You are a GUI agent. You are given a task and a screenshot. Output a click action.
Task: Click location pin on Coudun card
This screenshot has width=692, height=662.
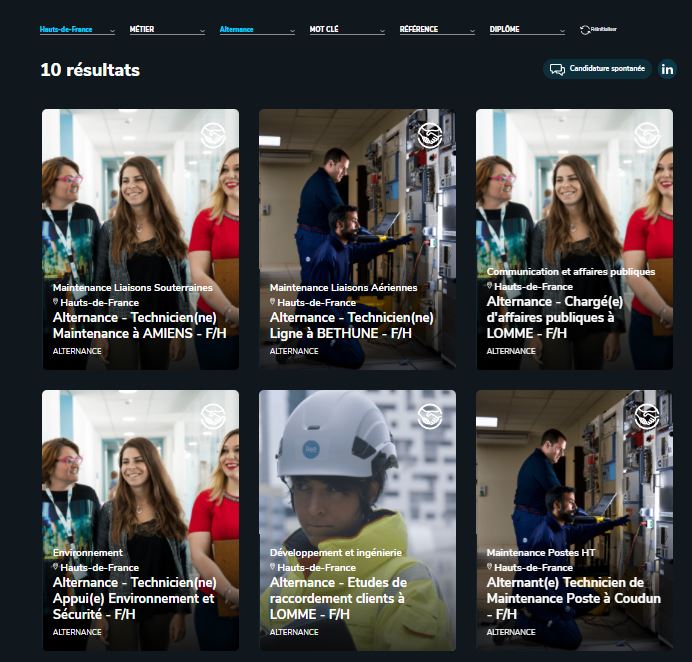(x=489, y=567)
